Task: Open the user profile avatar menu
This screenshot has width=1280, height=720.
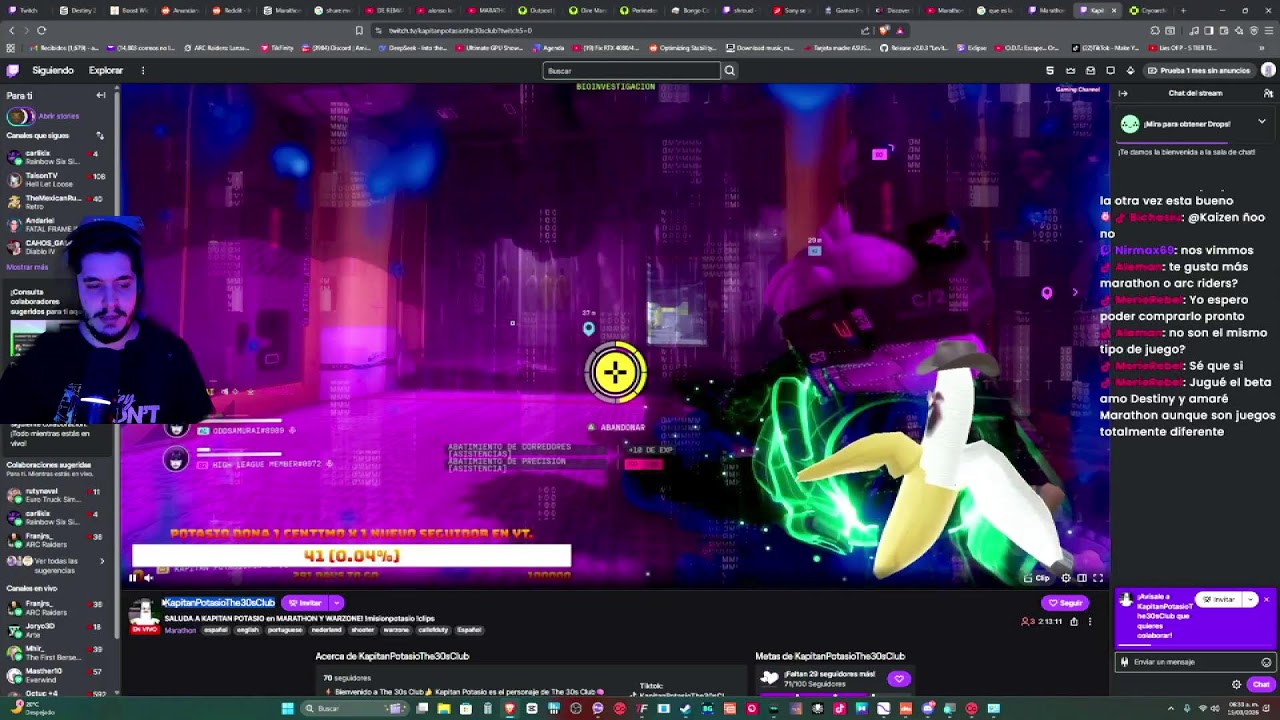Action: coord(1268,70)
